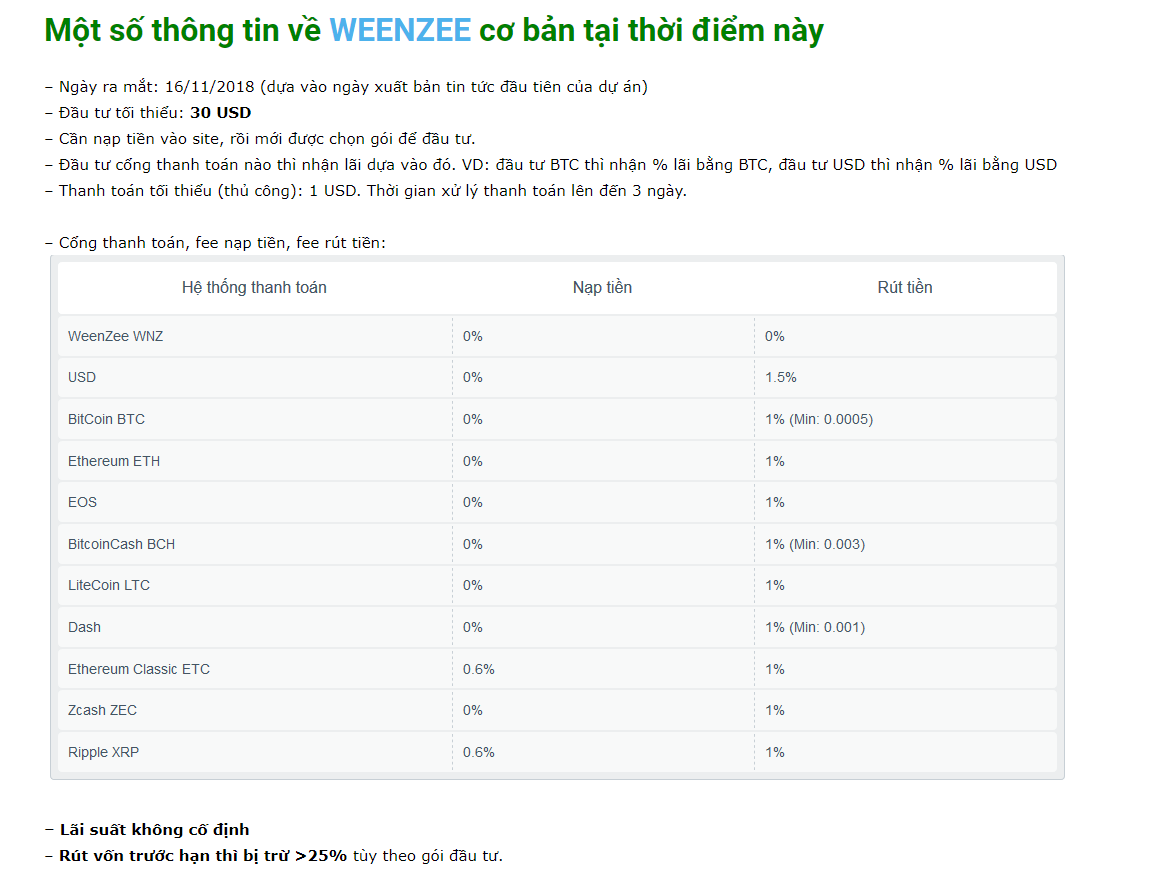
Task: Click the "1% (Min: 0.0005)" BTC withdrawal fee
Action: (819, 419)
